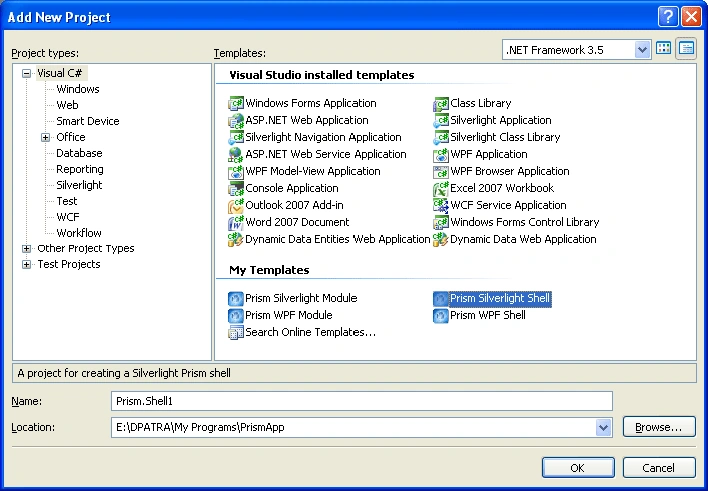Select the Class Library template icon

pos(441,103)
